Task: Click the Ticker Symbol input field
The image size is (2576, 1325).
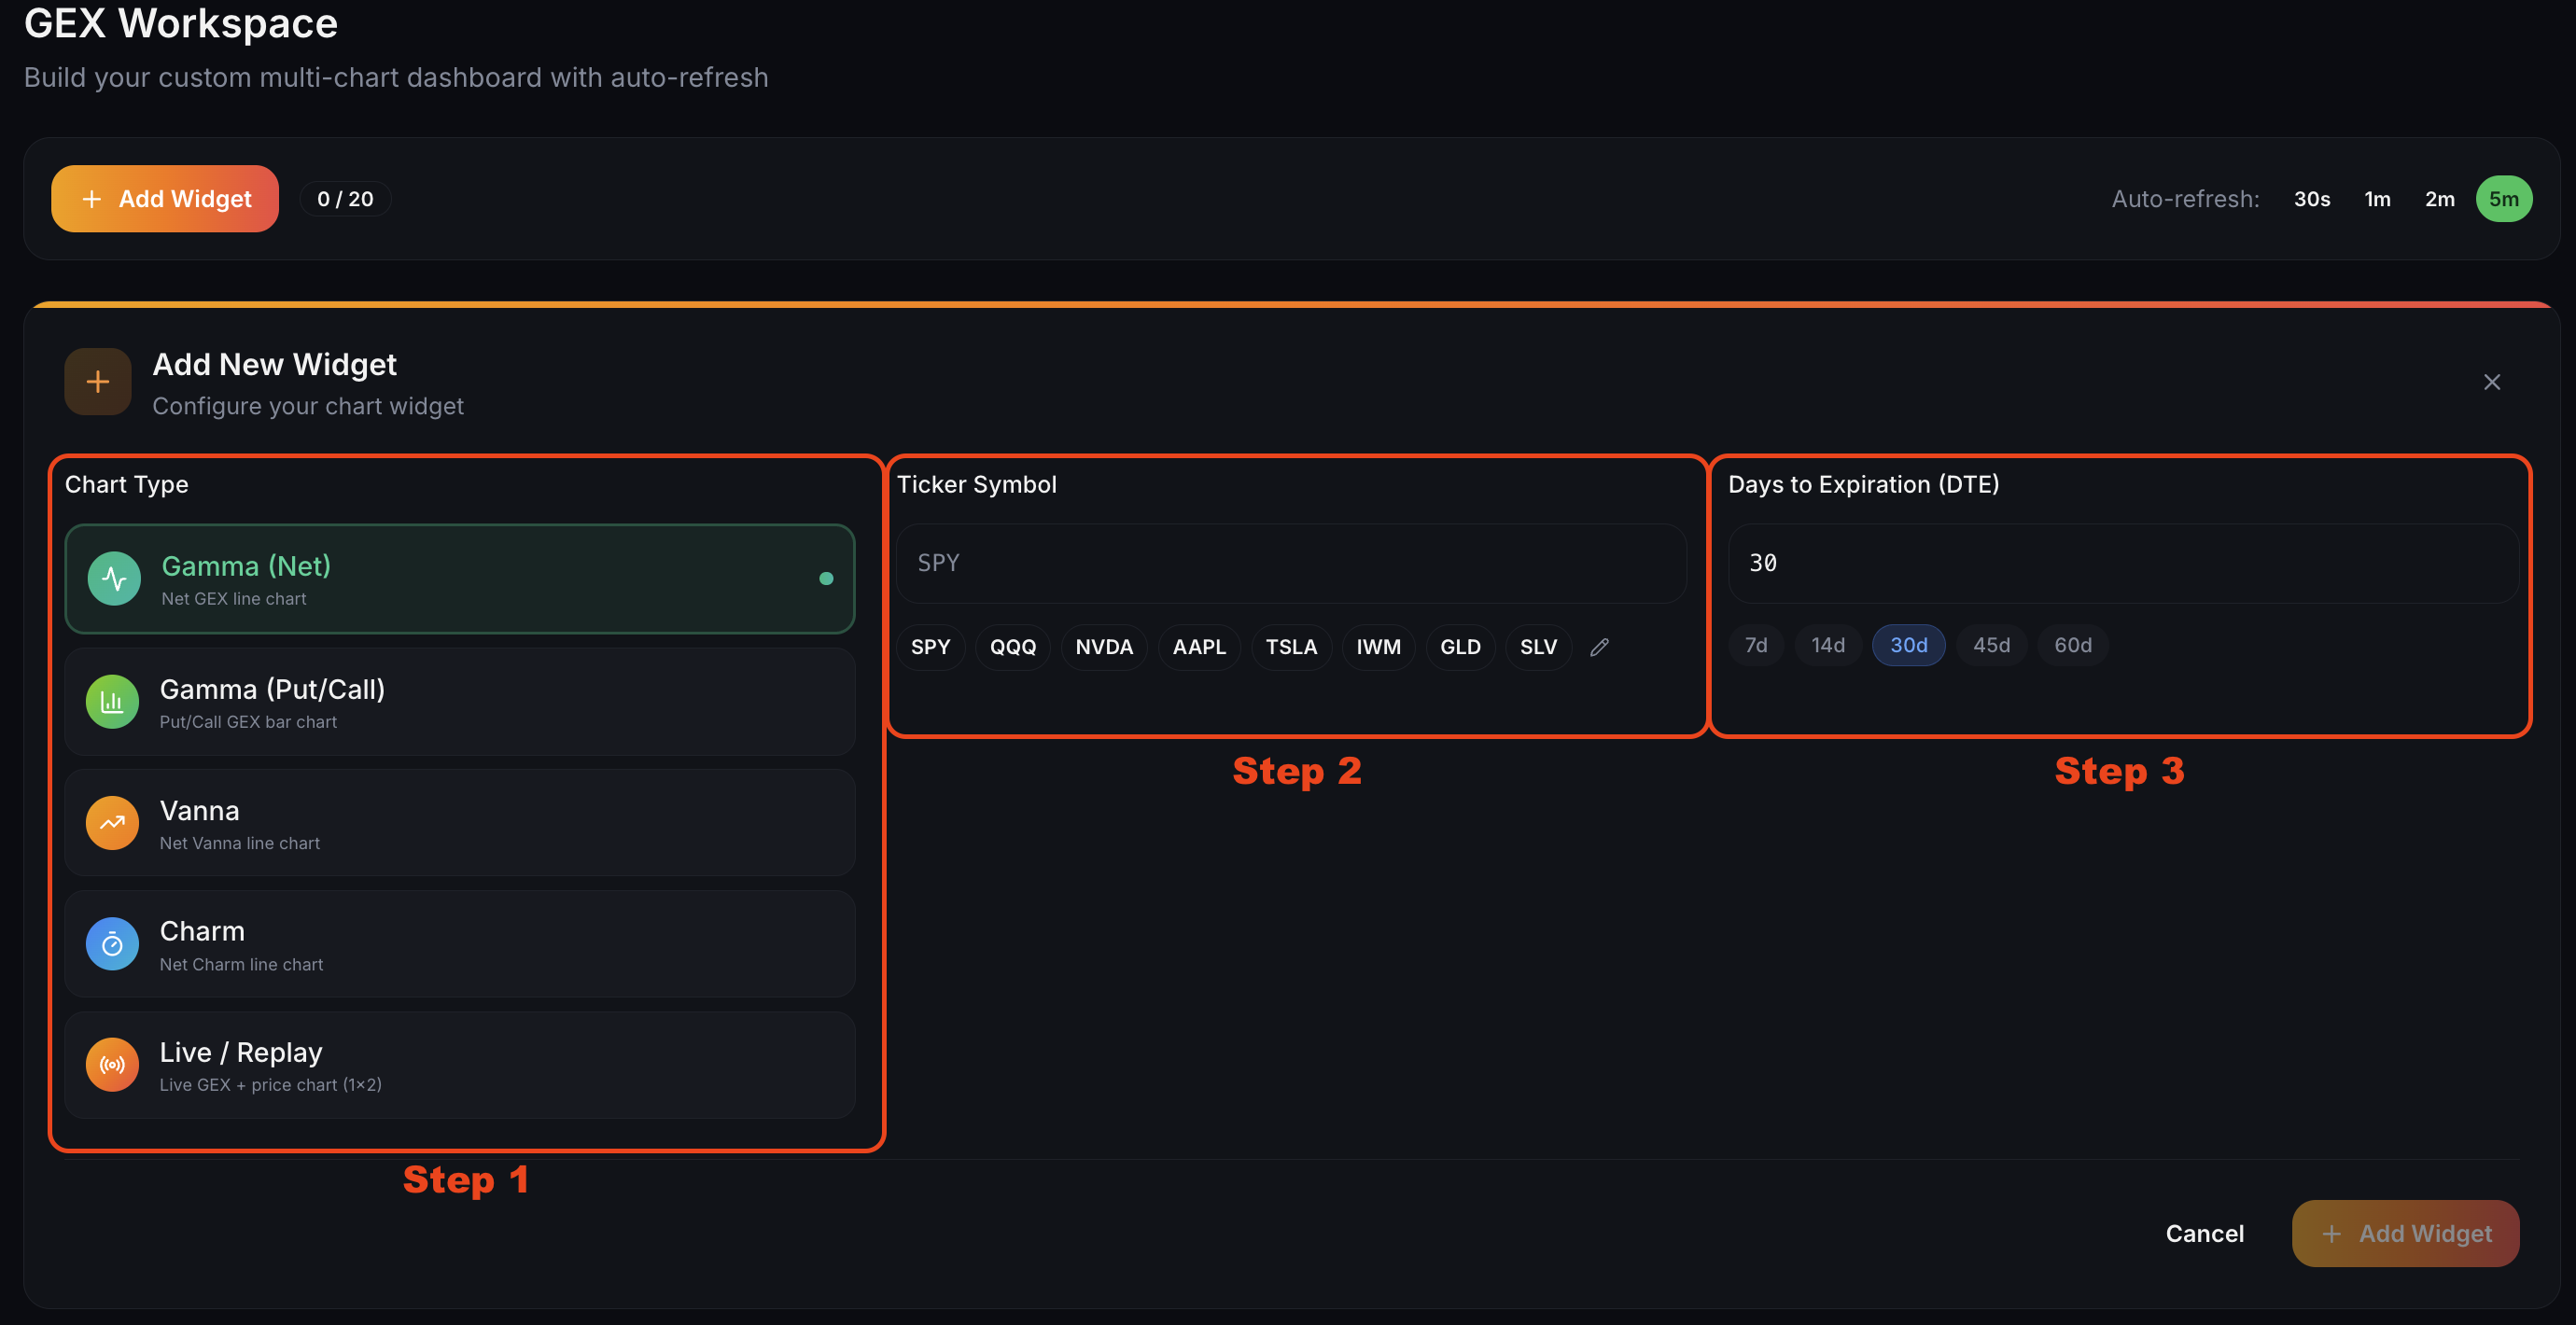Action: 1291,563
